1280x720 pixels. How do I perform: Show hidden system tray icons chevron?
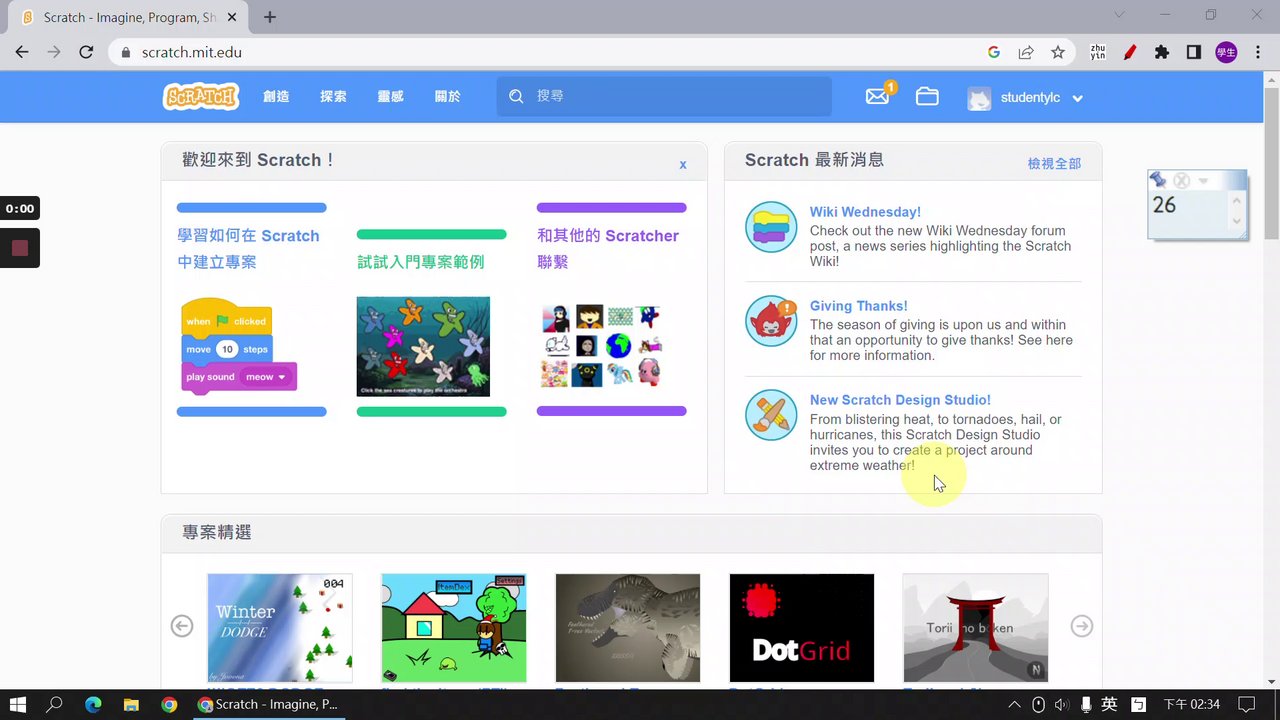coord(1014,705)
